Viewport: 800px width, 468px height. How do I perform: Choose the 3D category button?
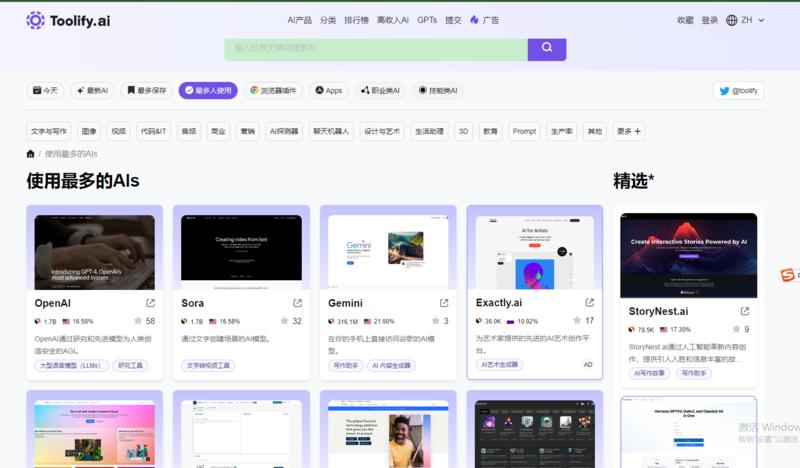point(463,131)
